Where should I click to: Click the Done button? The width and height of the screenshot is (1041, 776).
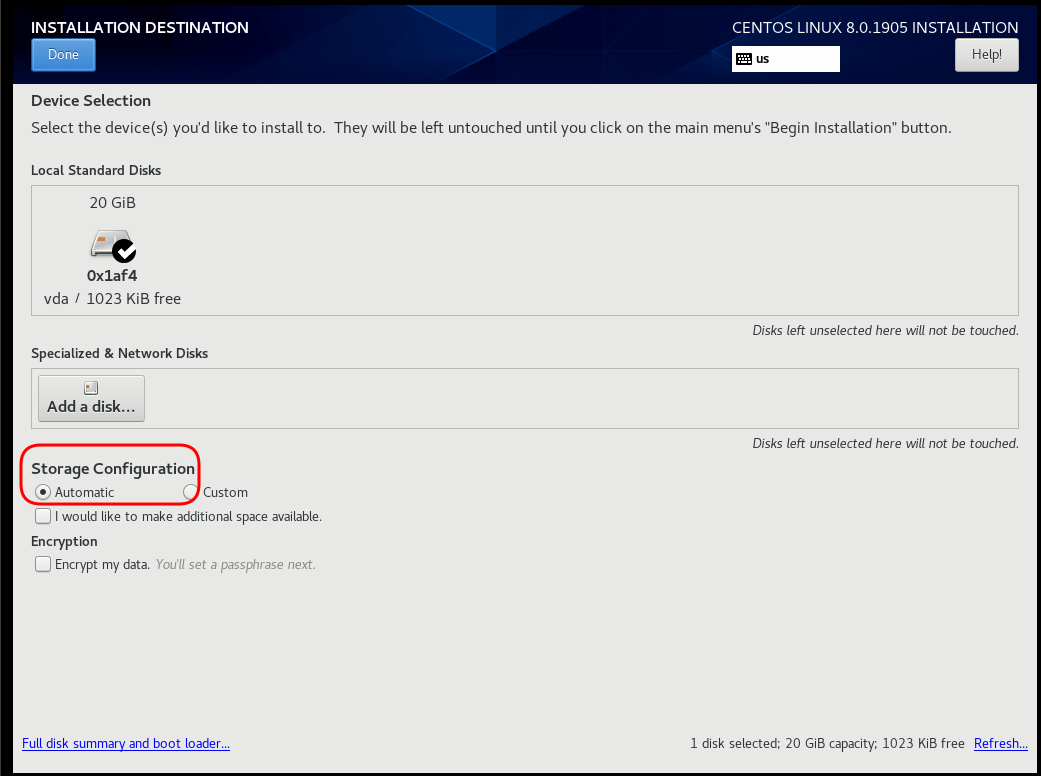[62, 54]
